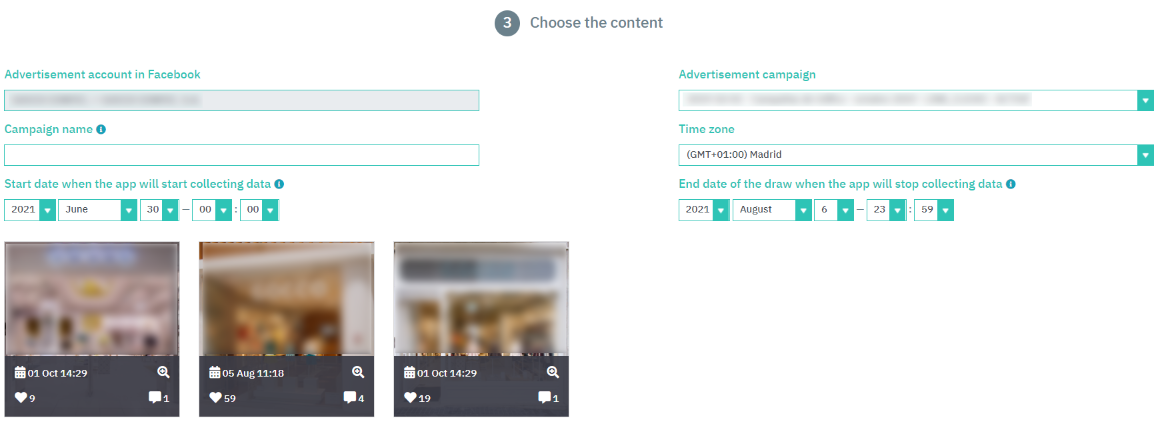The height and width of the screenshot is (425, 1160).
Task: Click info icon next to Start date label
Action: [x=279, y=184]
